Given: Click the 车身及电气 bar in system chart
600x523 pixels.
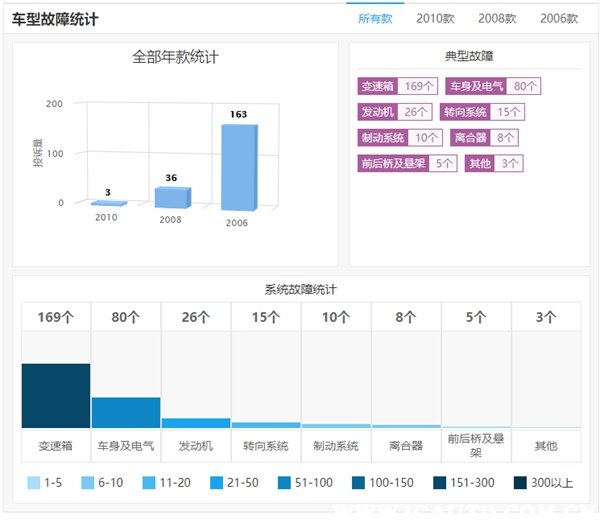Looking at the screenshot, I should [126, 412].
